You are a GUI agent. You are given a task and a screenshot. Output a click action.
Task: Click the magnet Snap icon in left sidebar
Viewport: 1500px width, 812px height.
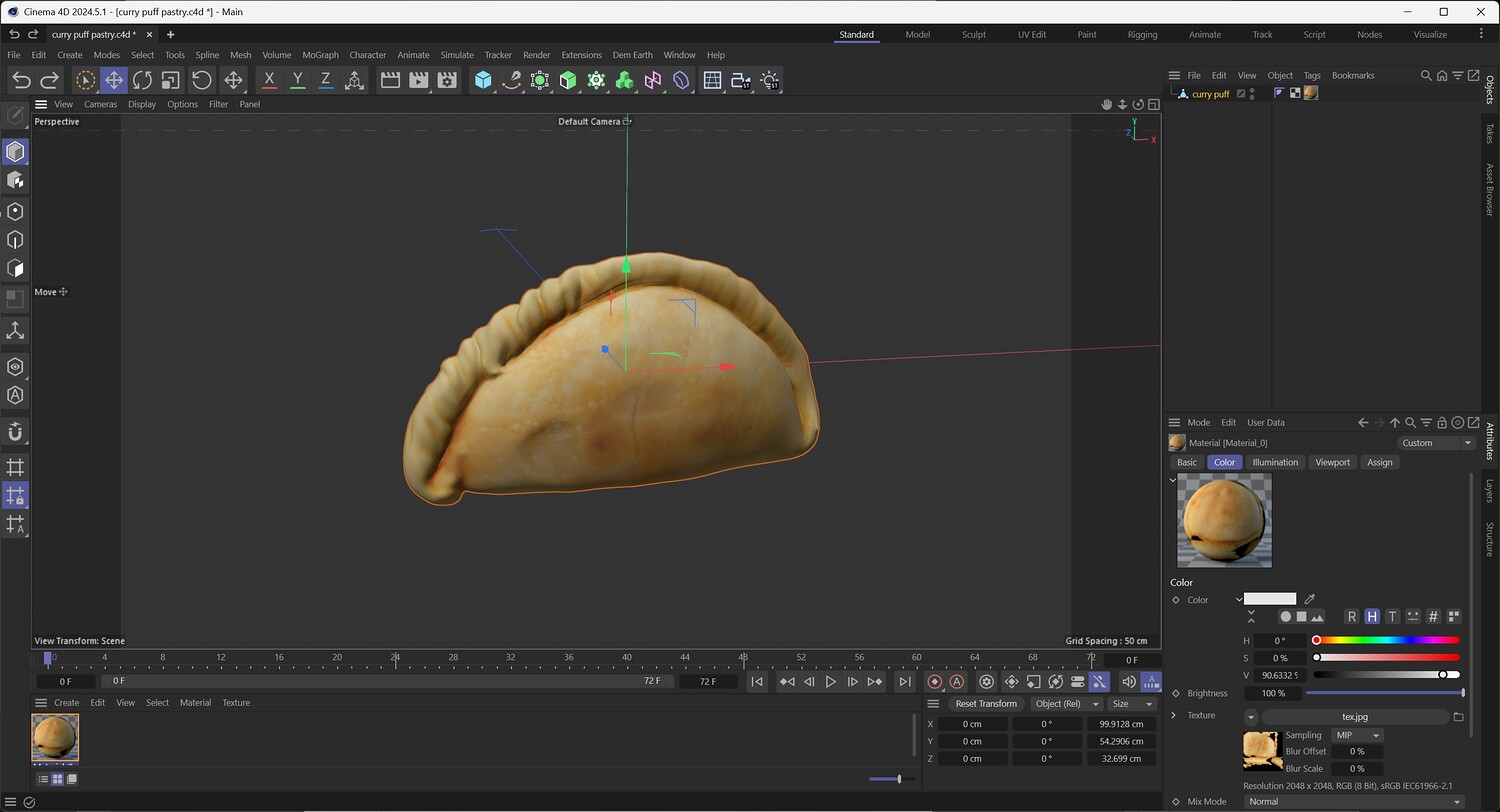(15, 432)
